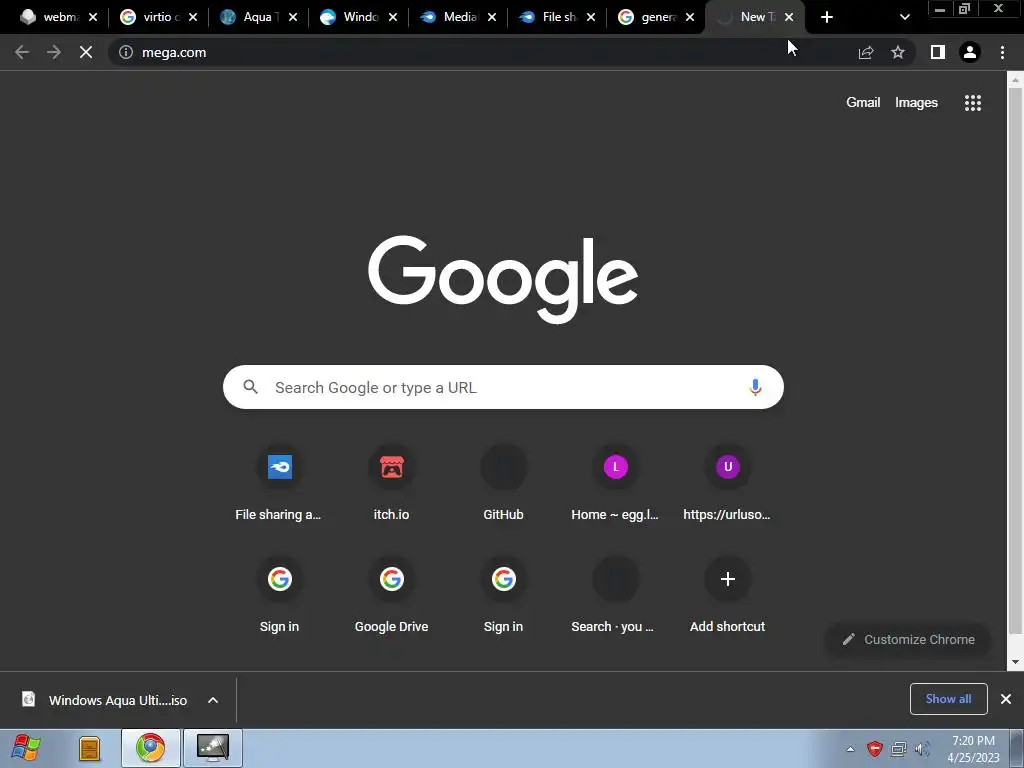
Task: Open the Images link
Action: coord(916,103)
